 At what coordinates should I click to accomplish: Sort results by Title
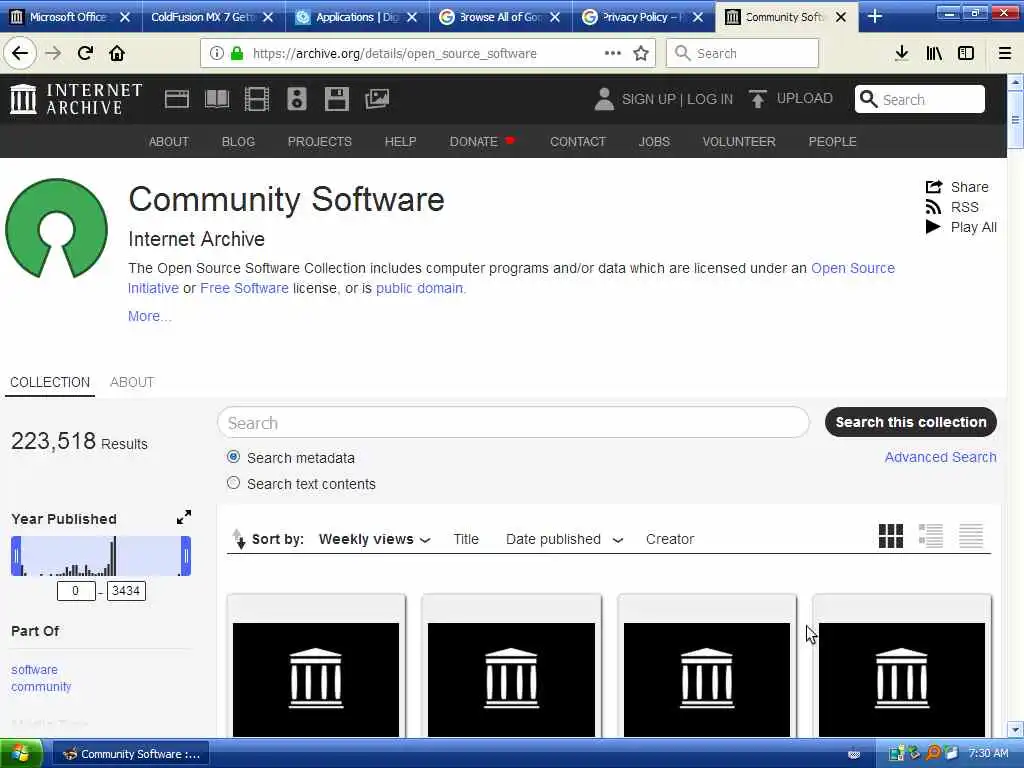tap(466, 539)
